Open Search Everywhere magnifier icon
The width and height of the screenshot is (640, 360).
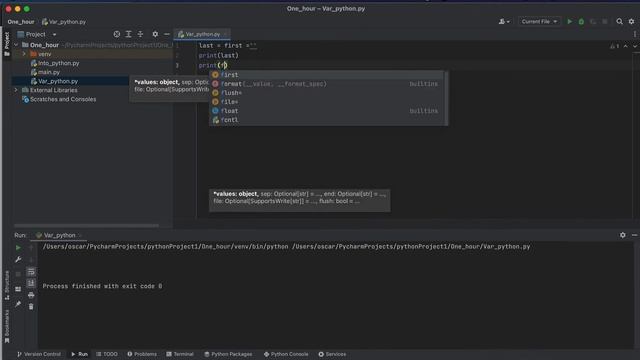point(619,22)
